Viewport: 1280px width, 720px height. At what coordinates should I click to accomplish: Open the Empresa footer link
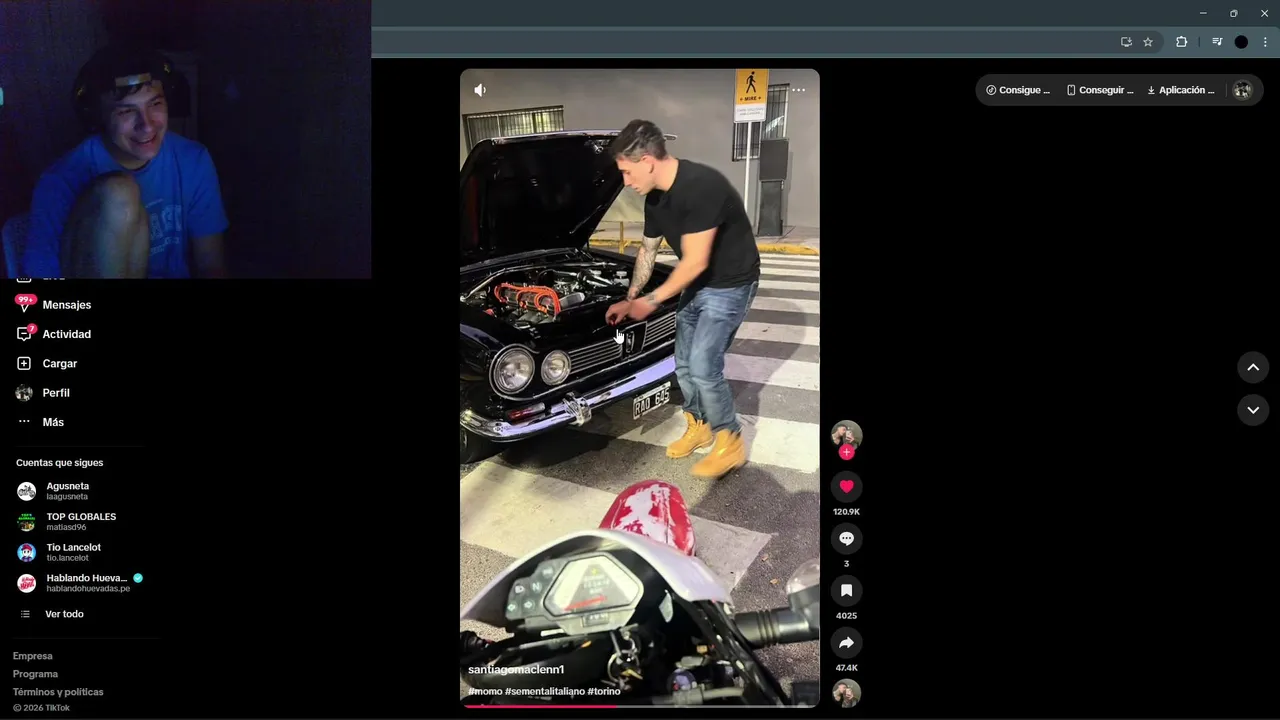coord(32,656)
